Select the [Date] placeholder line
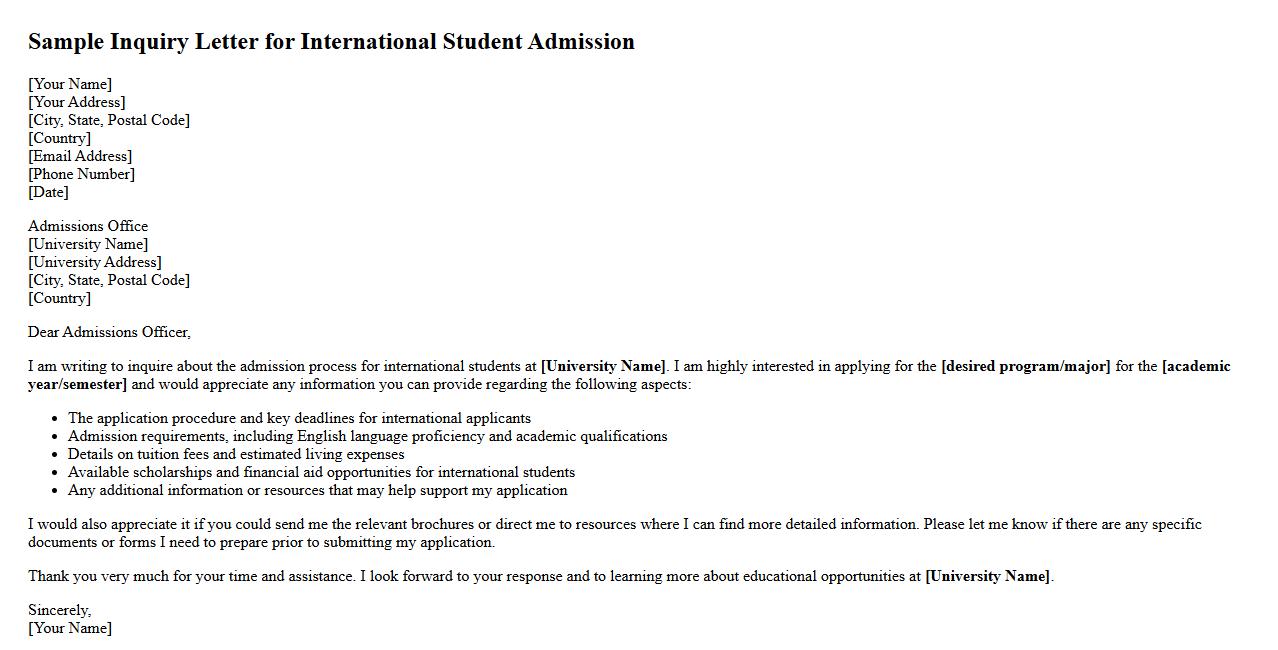The height and width of the screenshot is (650, 1278). 48,192
